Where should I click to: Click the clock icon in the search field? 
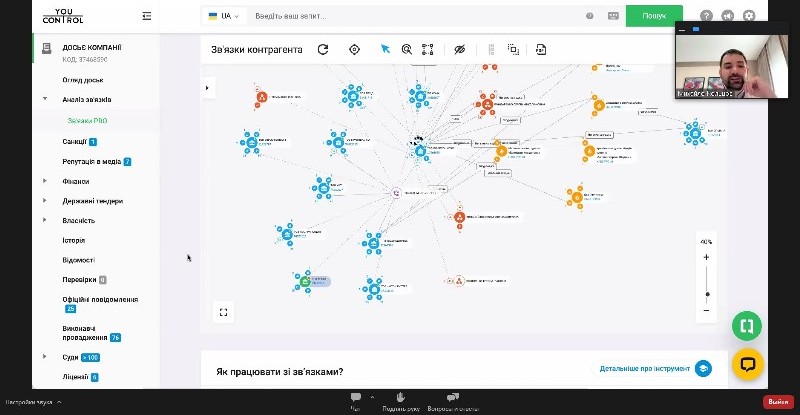pos(589,16)
